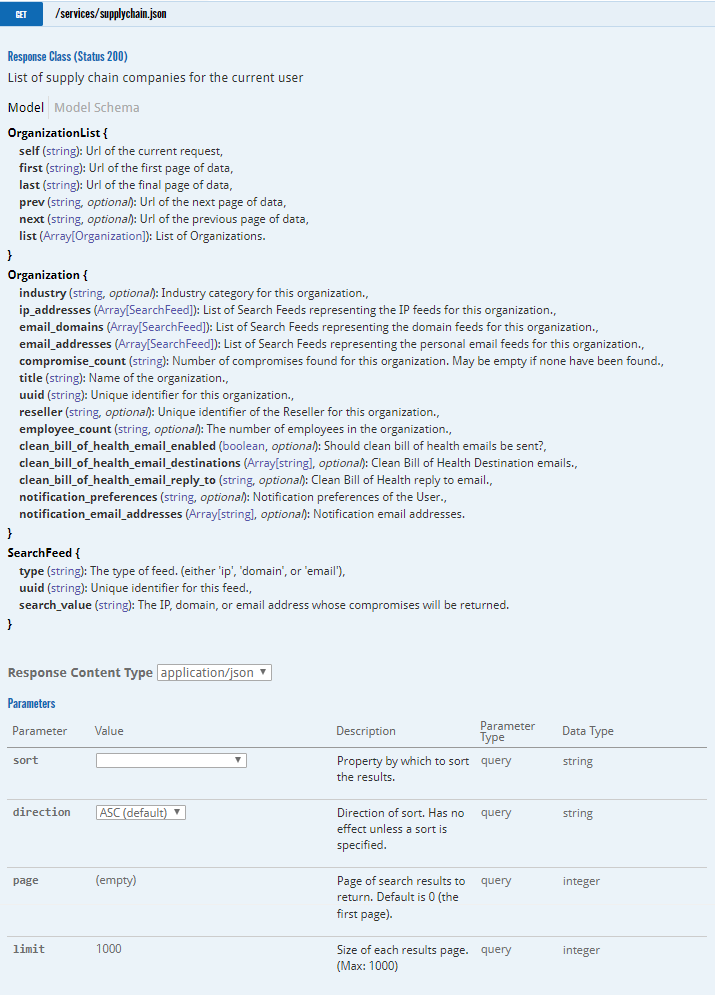Click the GET method badge

(x=21, y=16)
